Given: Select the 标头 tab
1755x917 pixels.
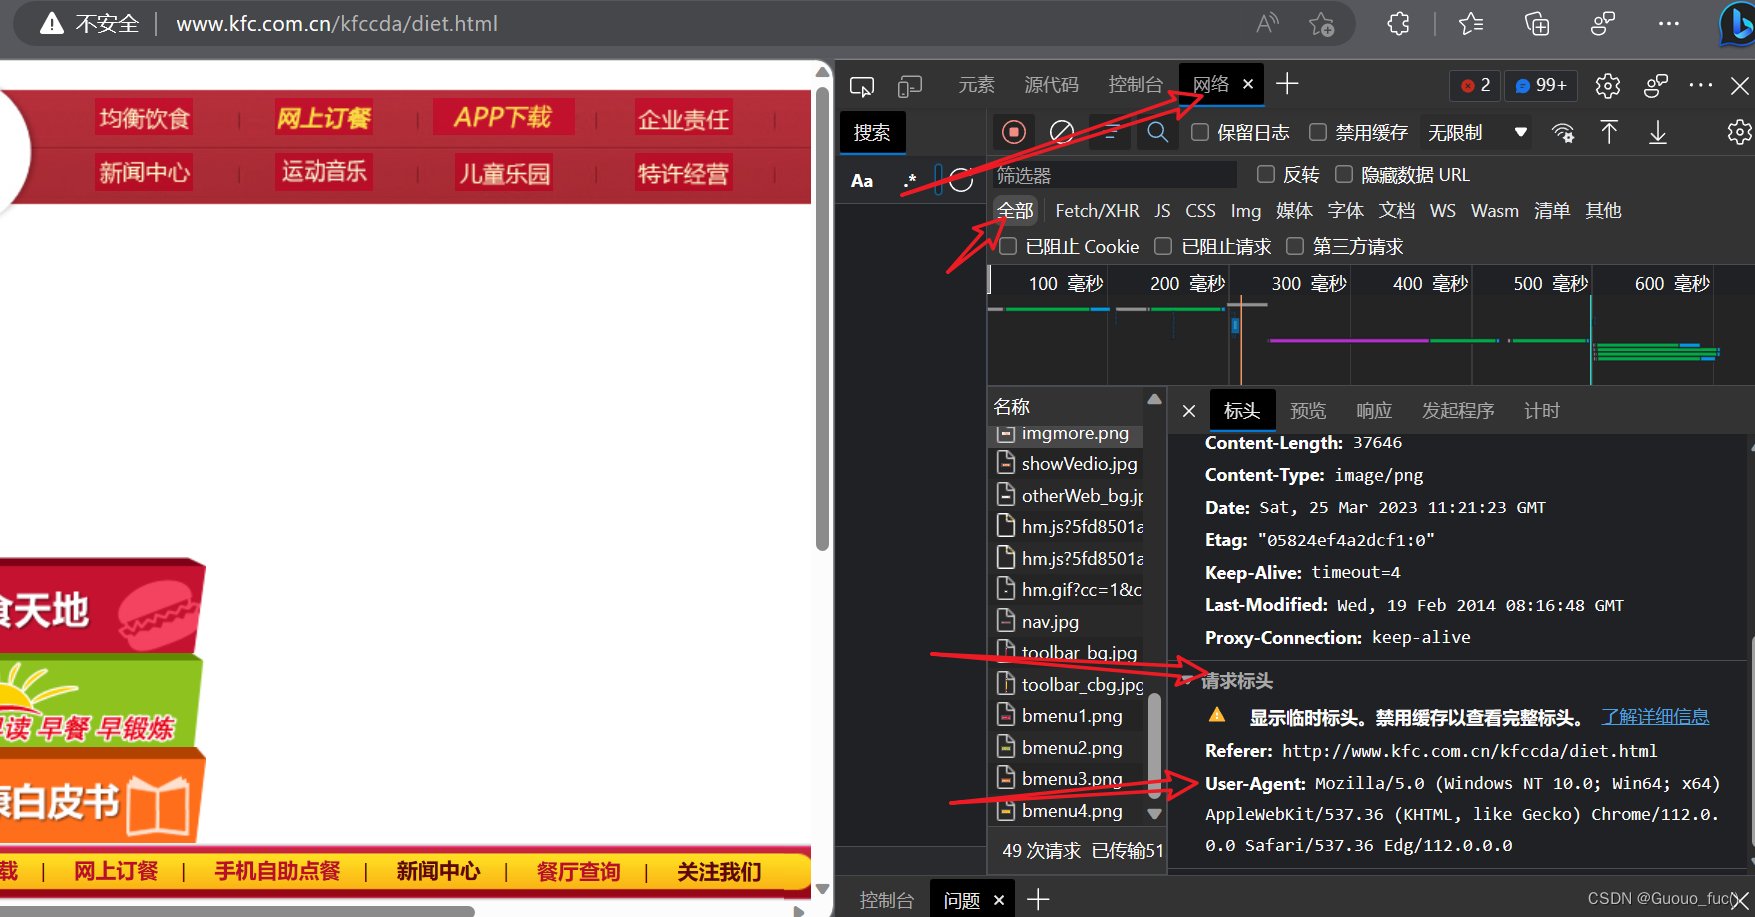Looking at the screenshot, I should tap(1242, 411).
